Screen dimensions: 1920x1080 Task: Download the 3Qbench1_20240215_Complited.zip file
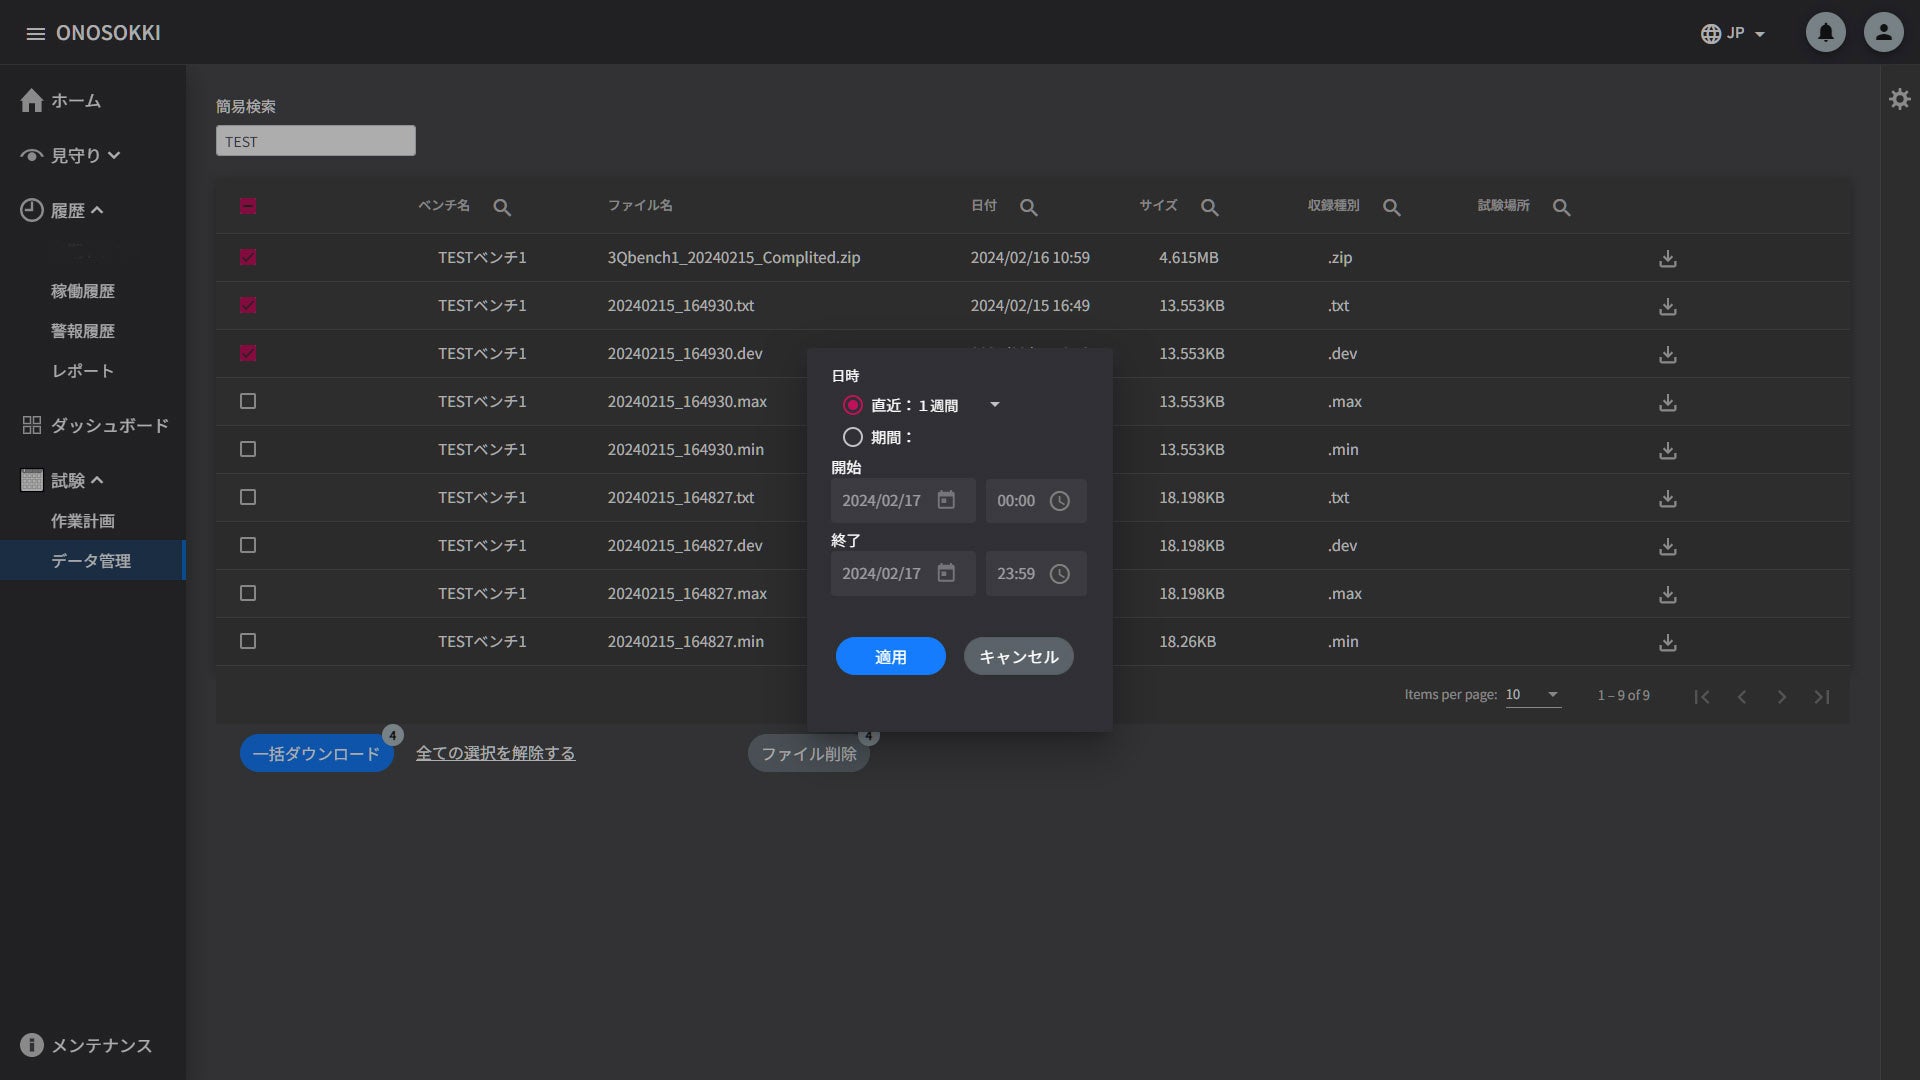pyautogui.click(x=1667, y=259)
